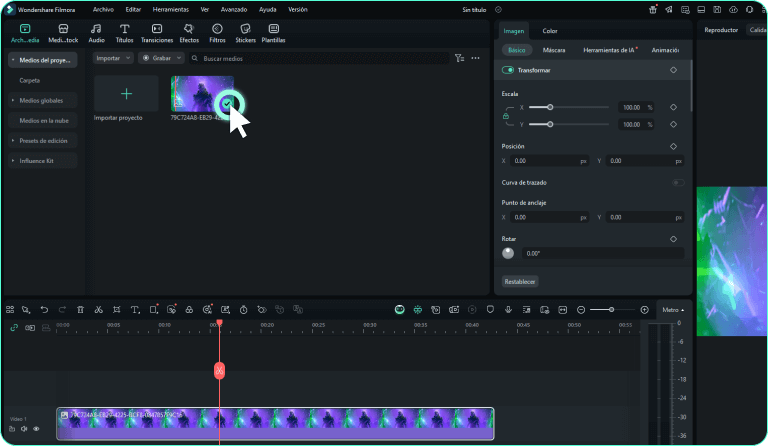
Task: Zoom in the timeline with plus icon
Action: tap(645, 310)
